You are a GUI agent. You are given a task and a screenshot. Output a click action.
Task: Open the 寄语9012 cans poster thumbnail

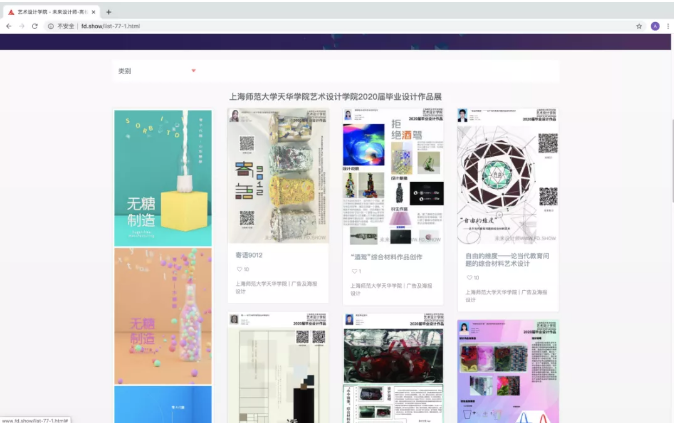278,176
